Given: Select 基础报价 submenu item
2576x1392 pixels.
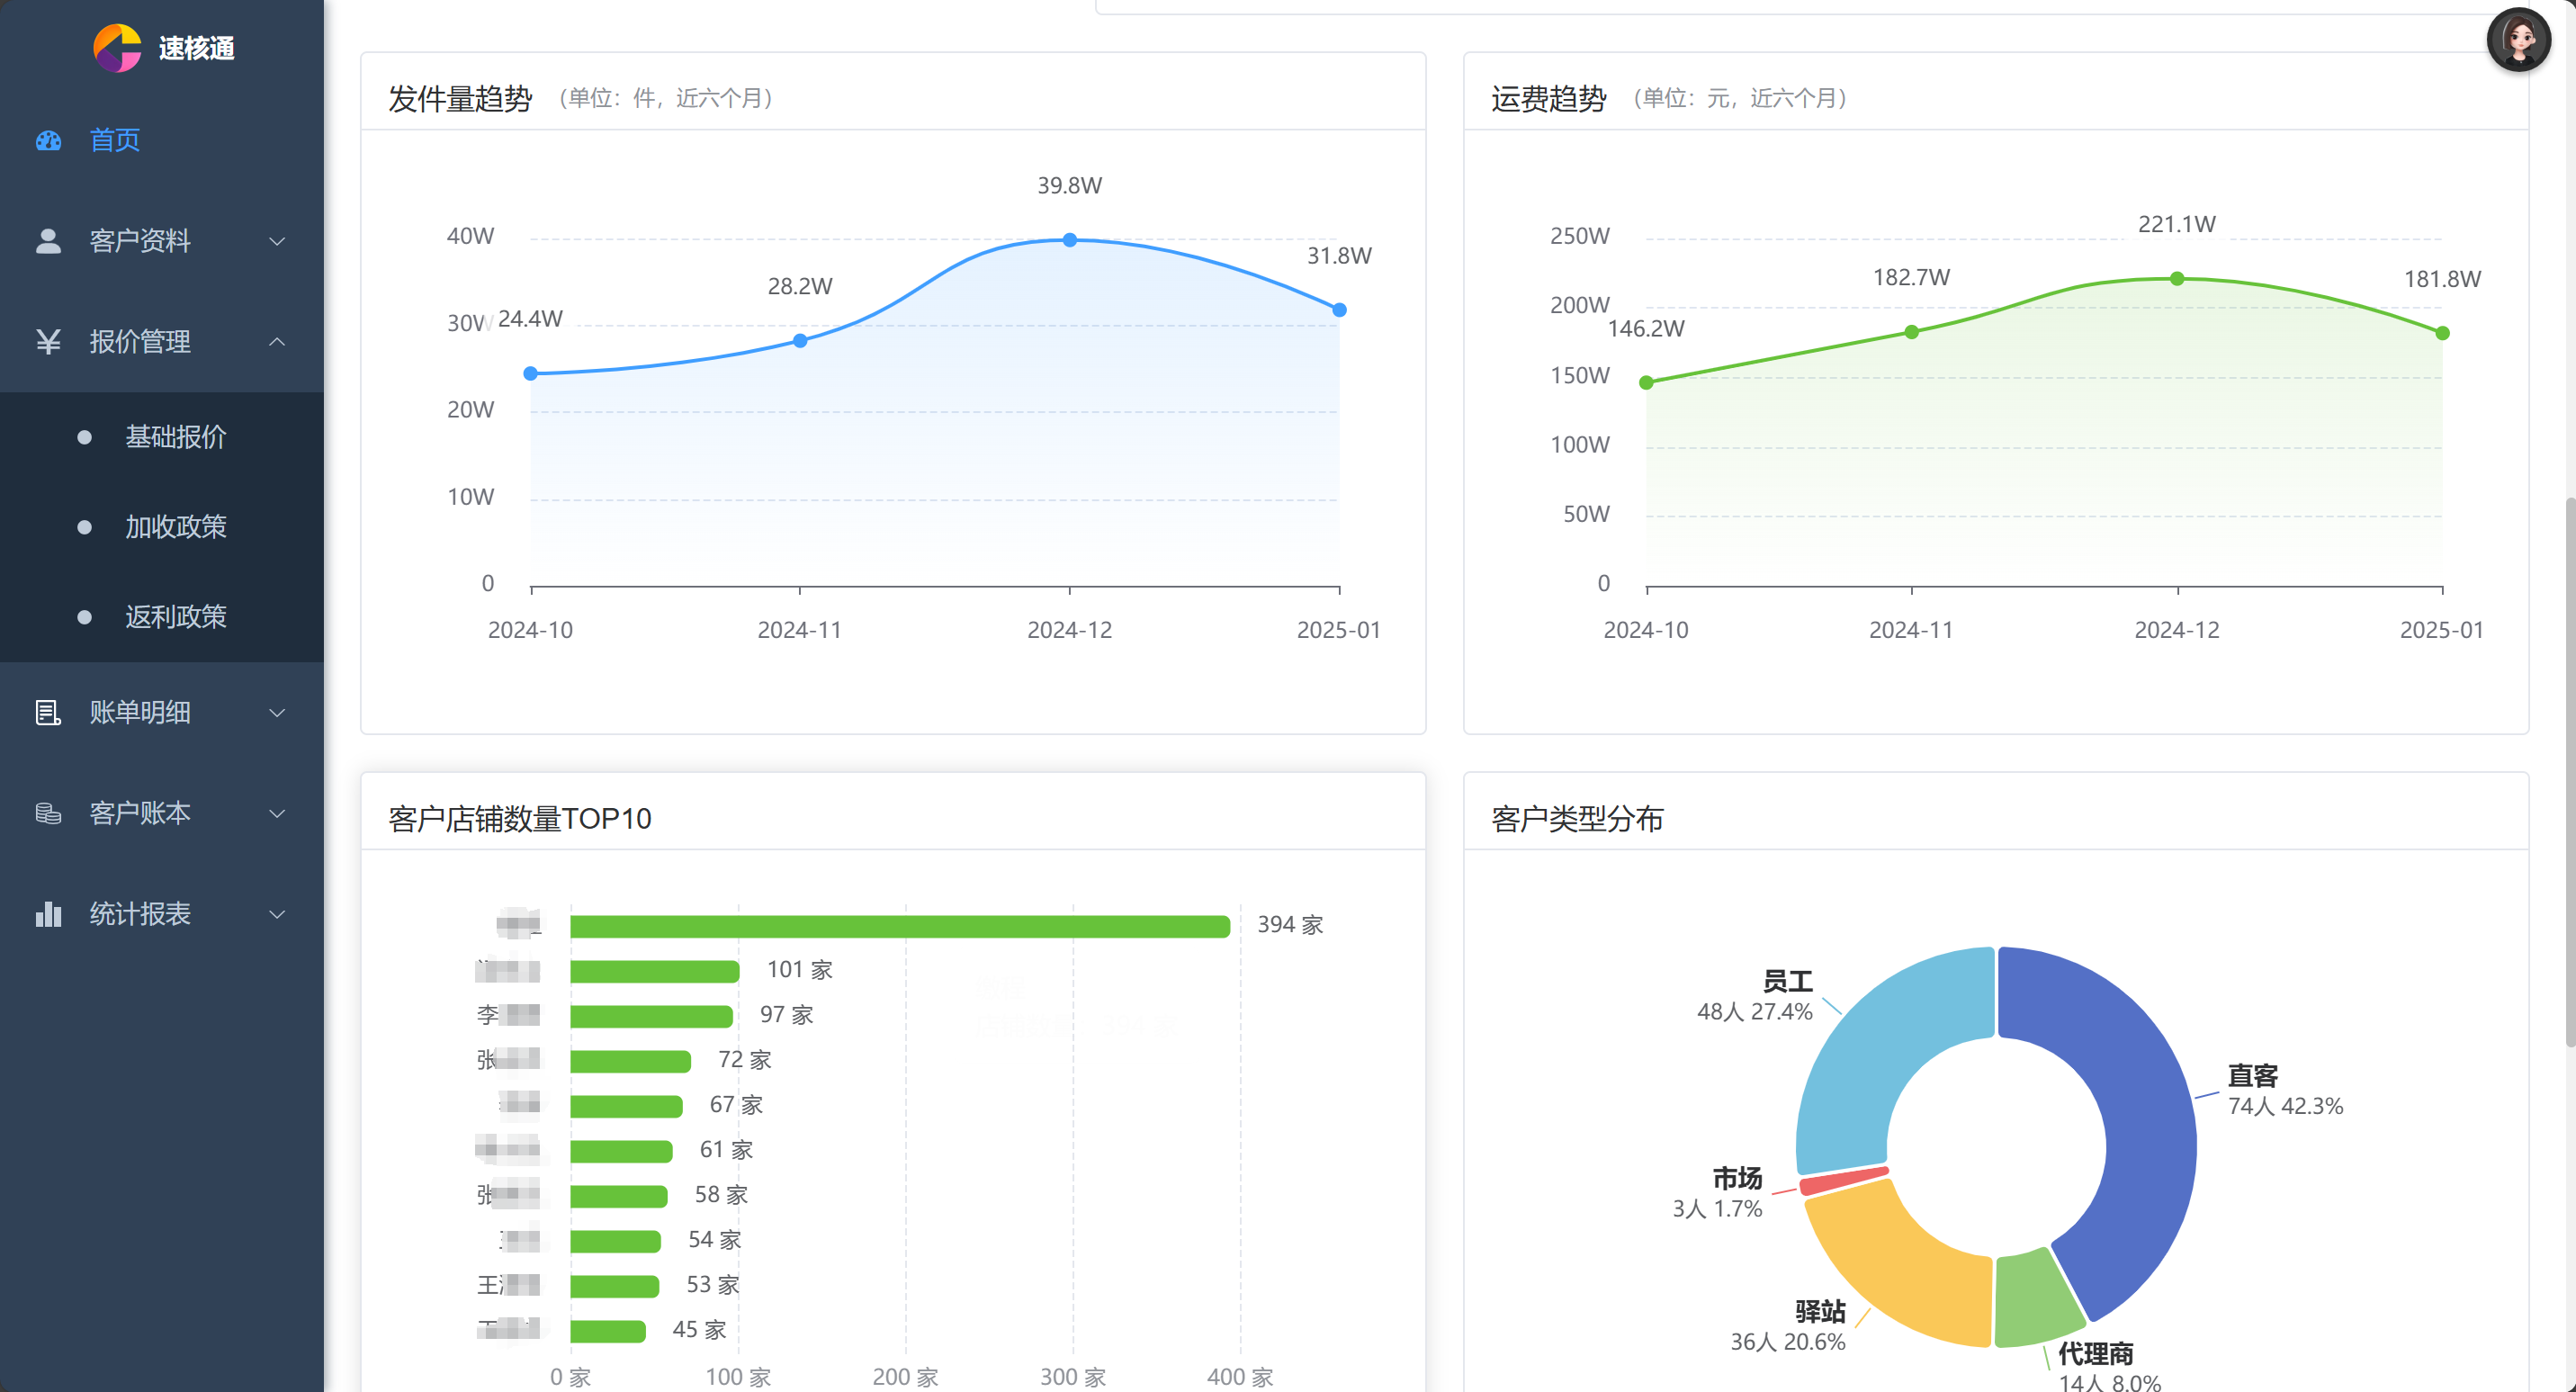Looking at the screenshot, I should point(162,437).
